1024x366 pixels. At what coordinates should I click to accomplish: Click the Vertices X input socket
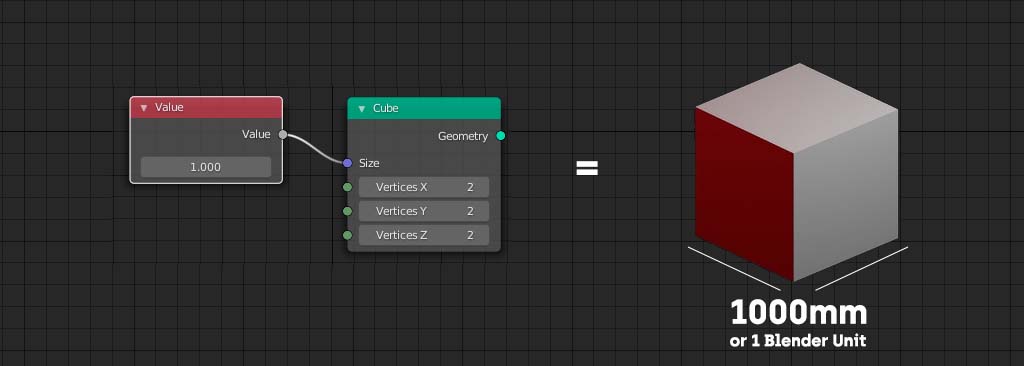click(347, 187)
